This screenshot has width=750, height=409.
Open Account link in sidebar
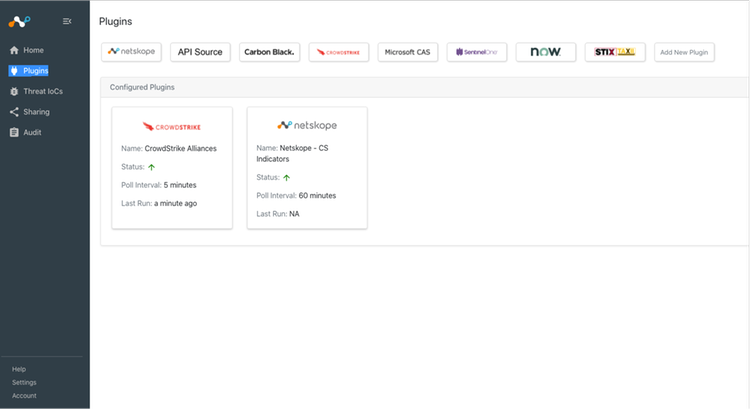(24, 396)
